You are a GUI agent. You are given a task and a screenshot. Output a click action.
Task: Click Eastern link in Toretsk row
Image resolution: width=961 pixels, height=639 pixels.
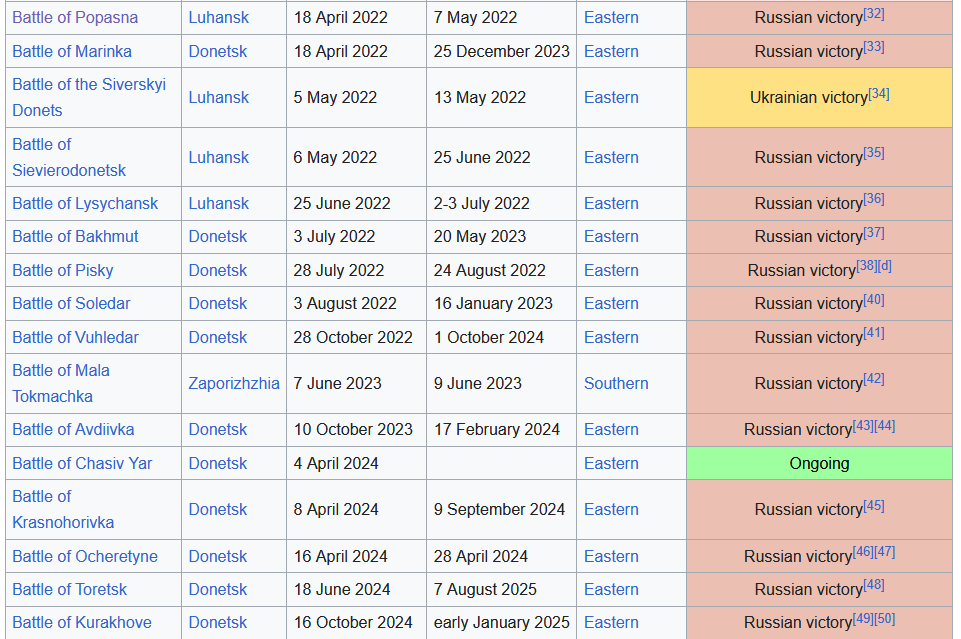tap(611, 589)
